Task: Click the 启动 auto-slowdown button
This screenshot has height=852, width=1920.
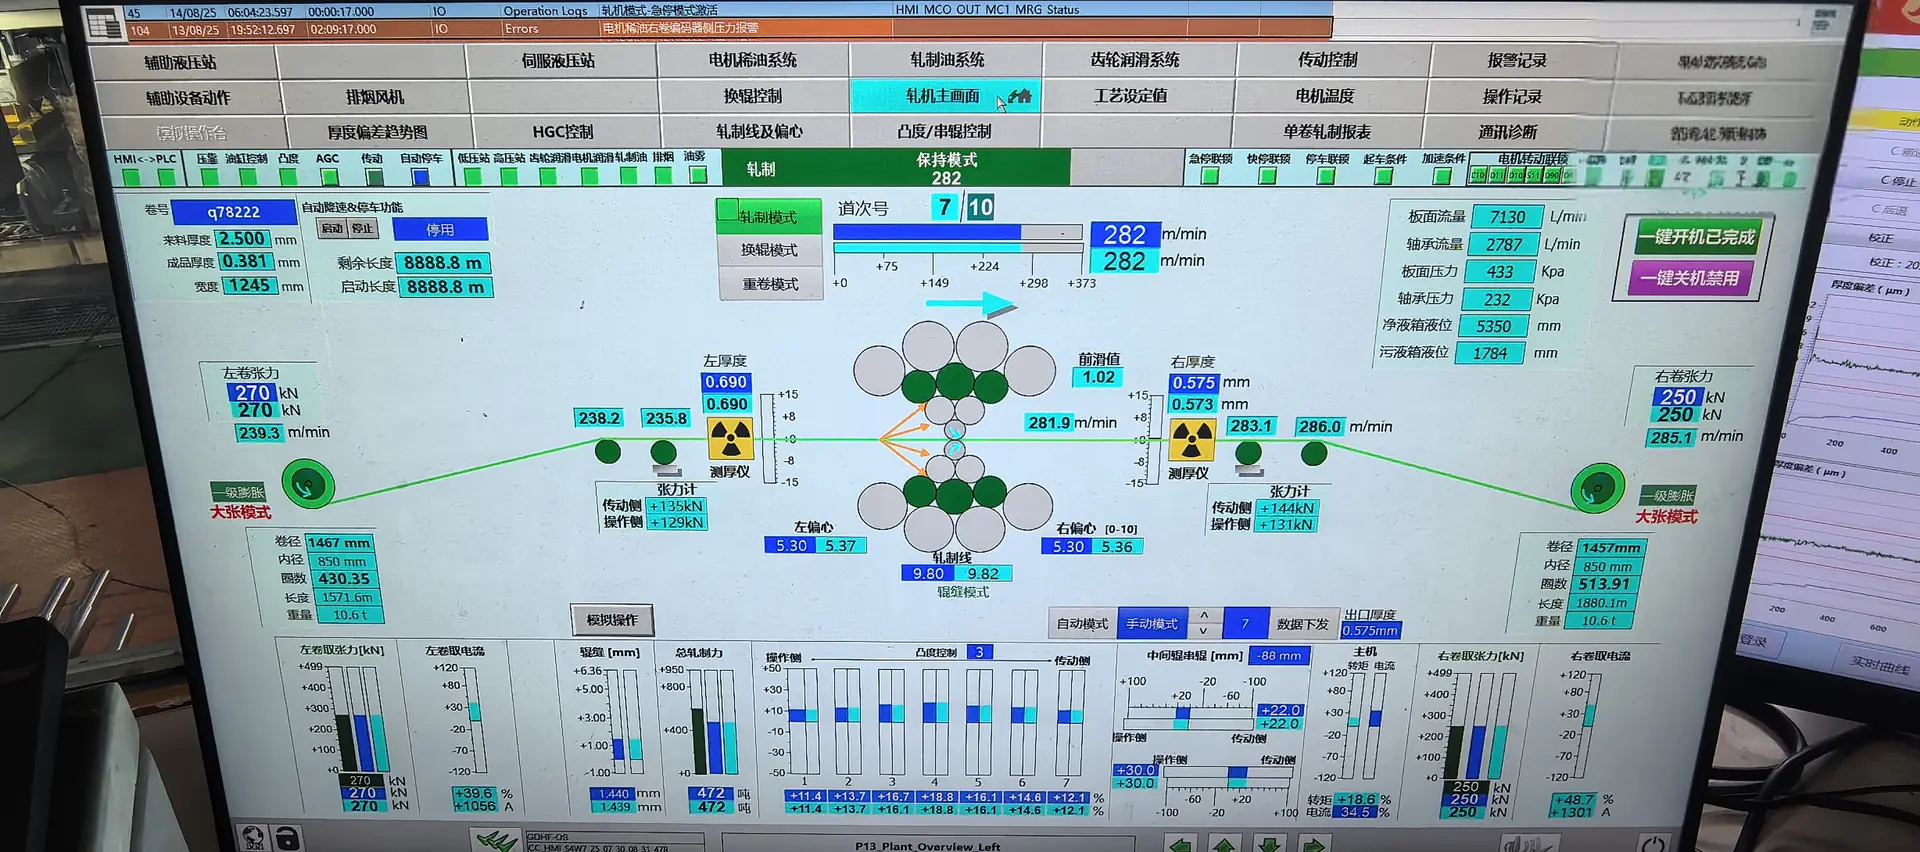Action: 332,228
